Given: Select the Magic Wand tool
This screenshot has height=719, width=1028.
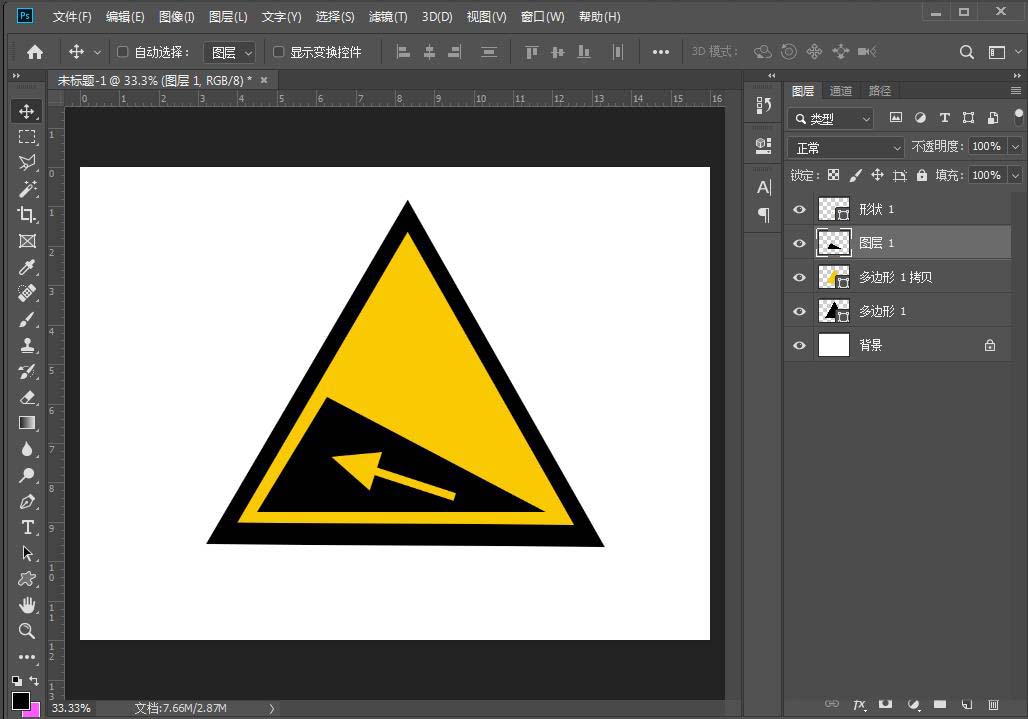Looking at the screenshot, I should [27, 189].
